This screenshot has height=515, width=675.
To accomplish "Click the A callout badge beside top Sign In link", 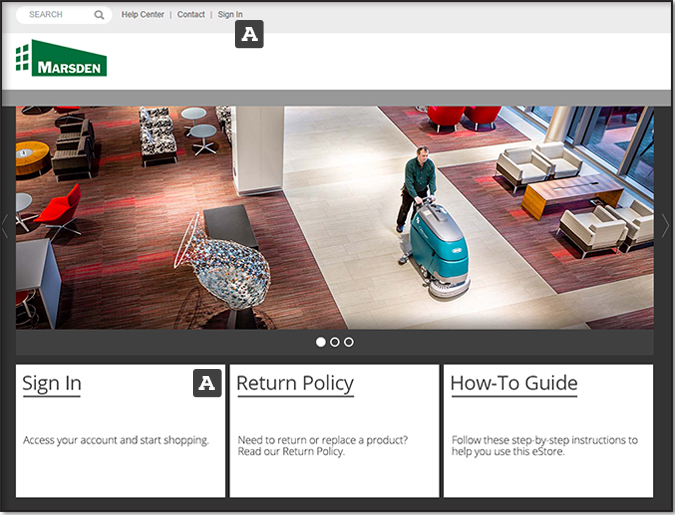I will (249, 35).
